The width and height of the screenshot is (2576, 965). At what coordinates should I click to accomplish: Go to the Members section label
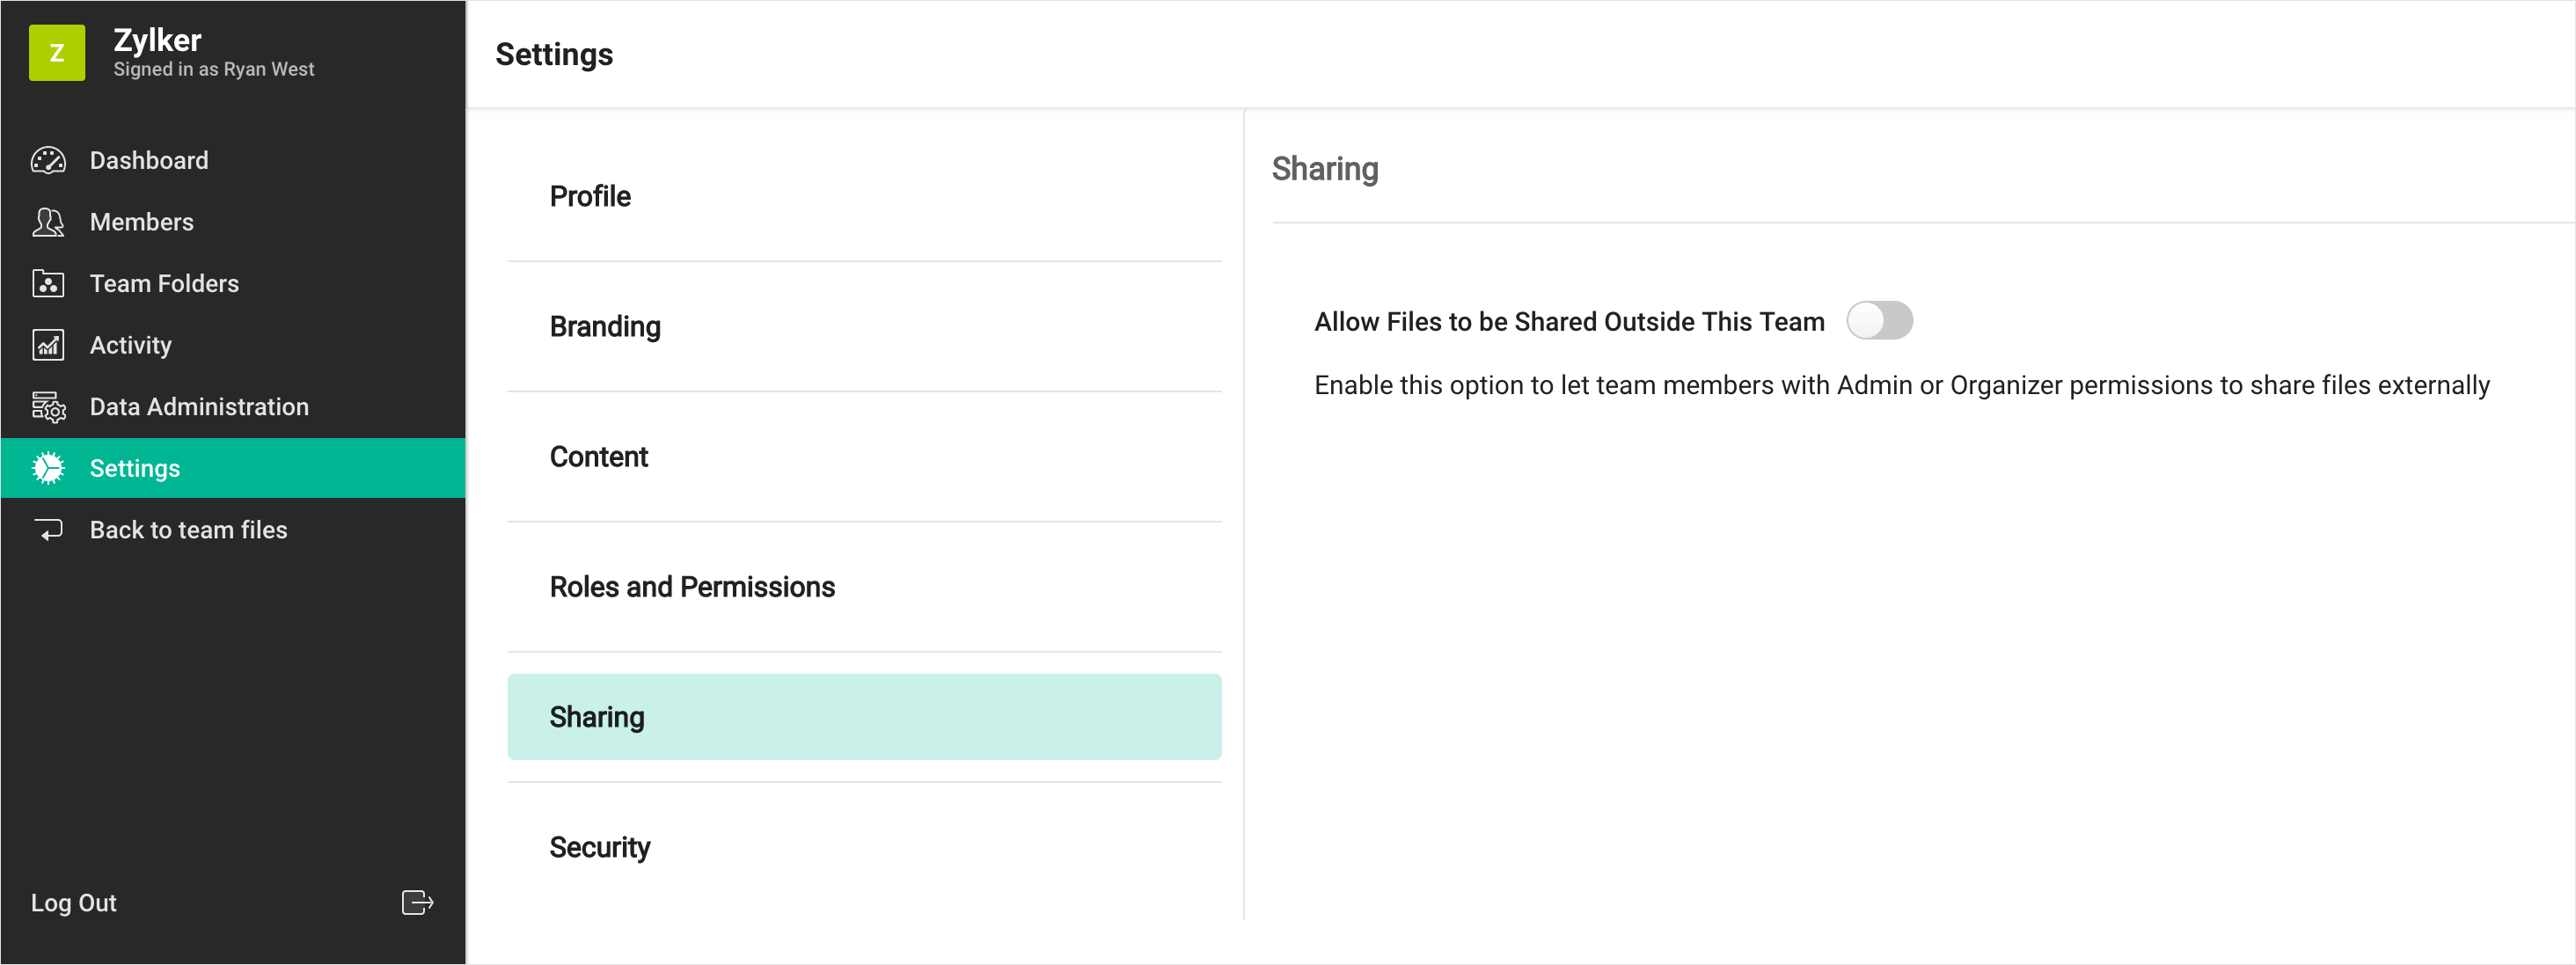tap(142, 222)
